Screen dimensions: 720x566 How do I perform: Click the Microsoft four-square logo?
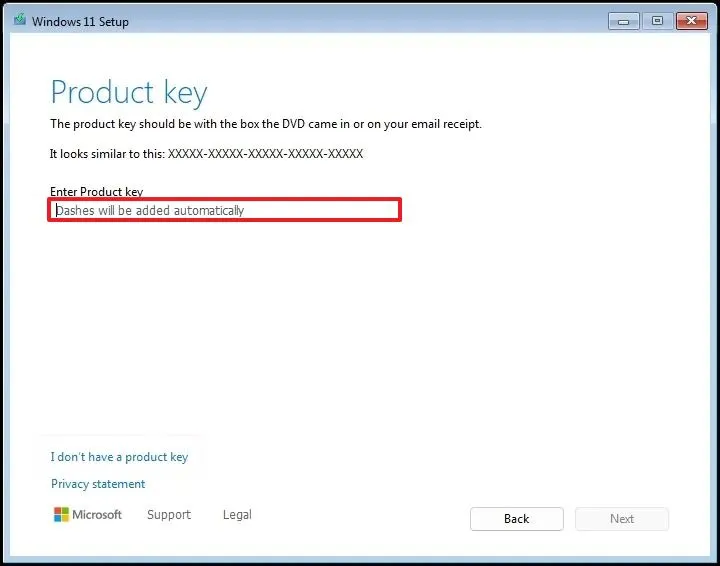pyautogui.click(x=62, y=515)
